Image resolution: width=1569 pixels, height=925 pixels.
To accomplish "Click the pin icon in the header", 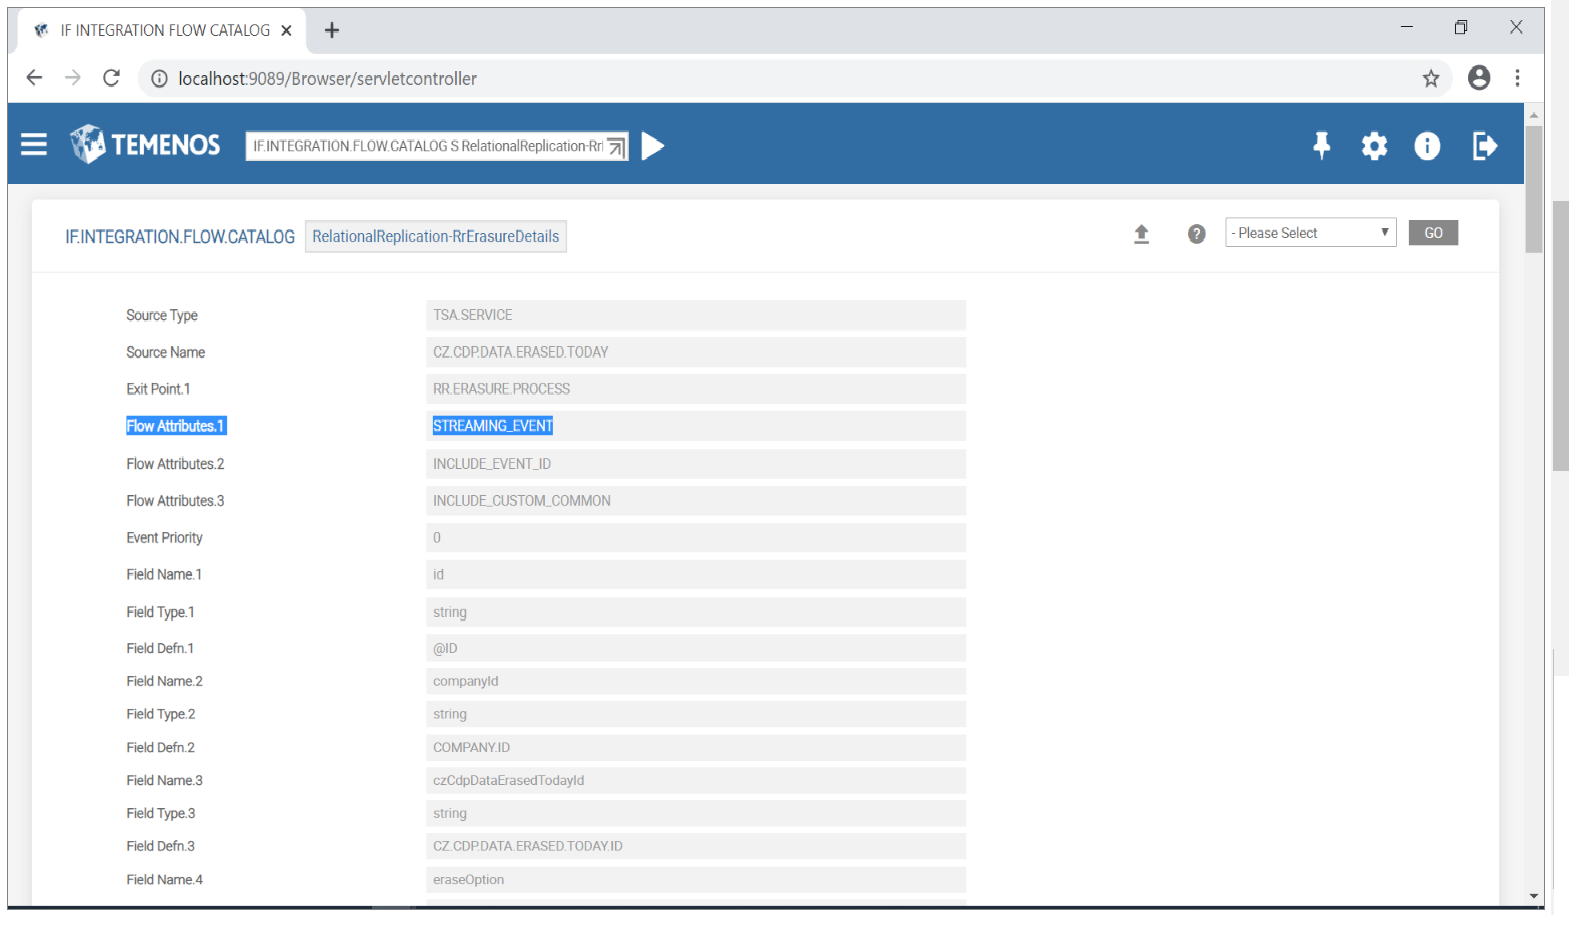I will click(x=1321, y=146).
